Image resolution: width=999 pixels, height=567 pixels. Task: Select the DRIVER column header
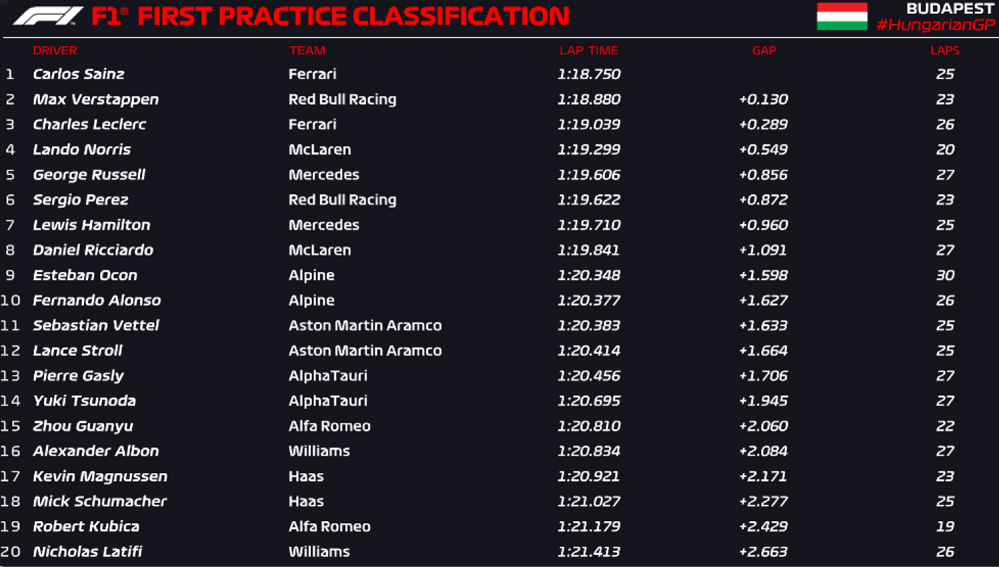[x=55, y=50]
